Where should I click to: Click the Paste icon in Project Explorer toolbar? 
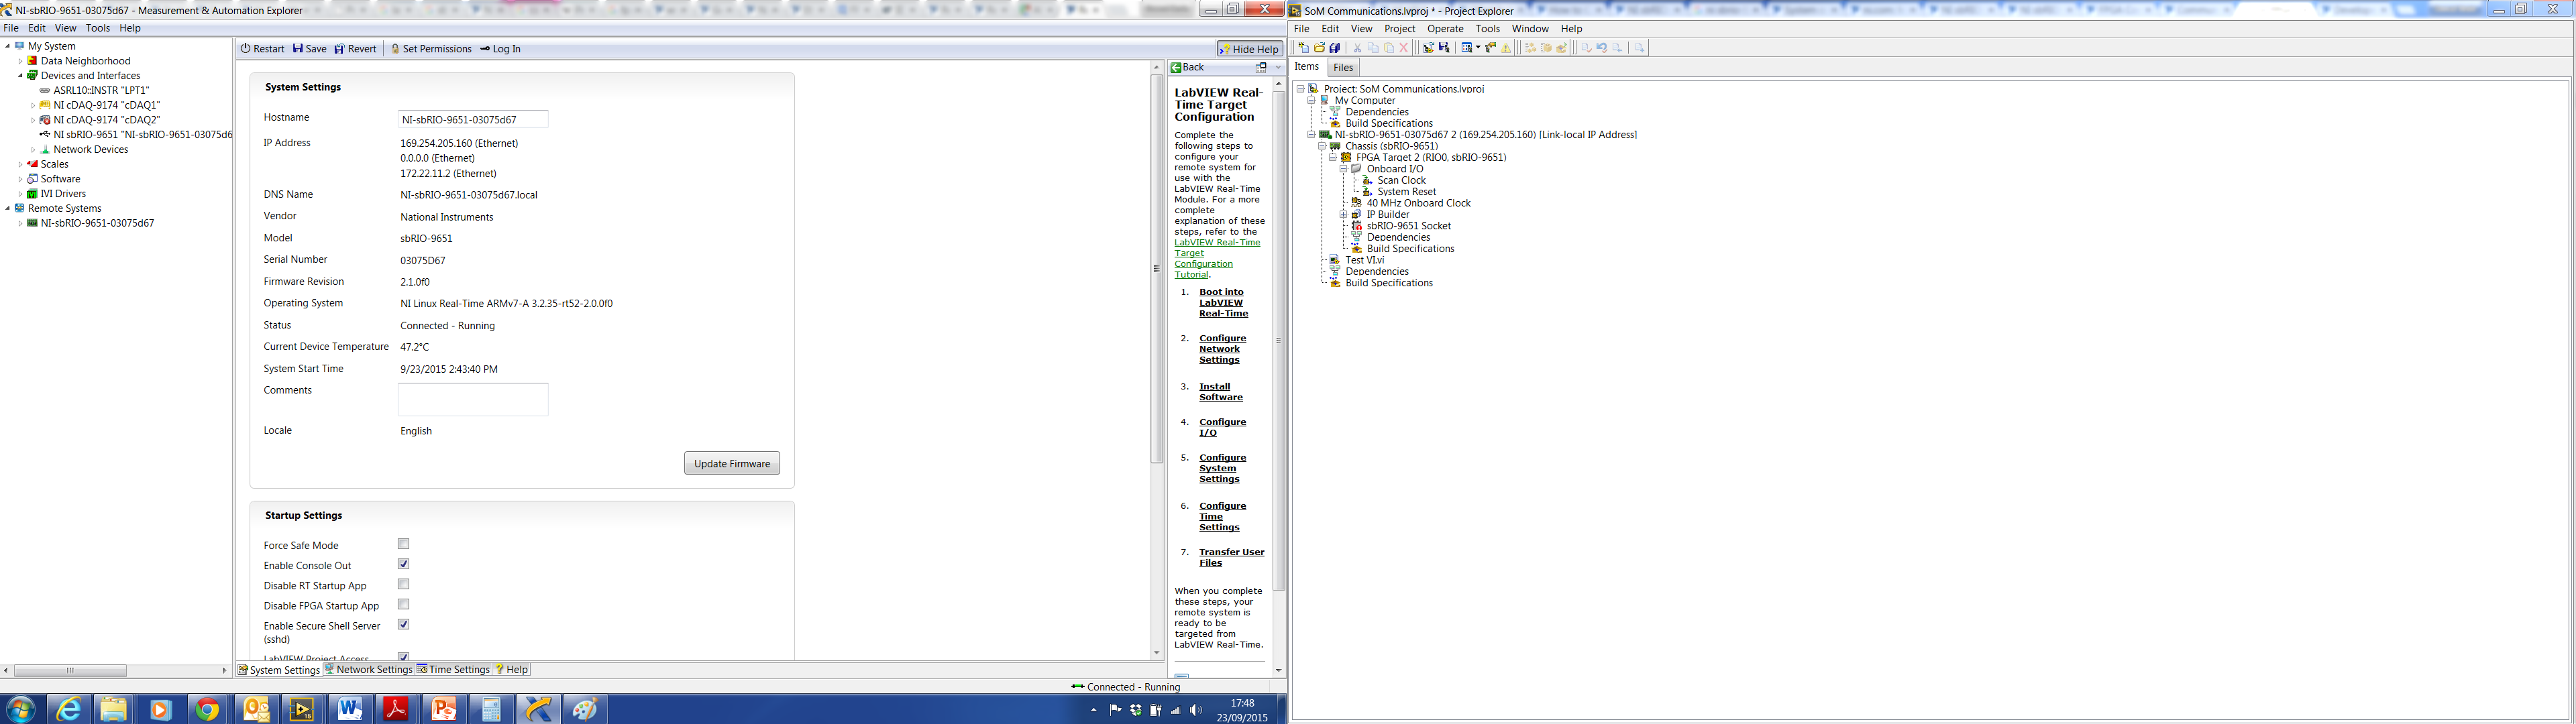[x=1388, y=48]
